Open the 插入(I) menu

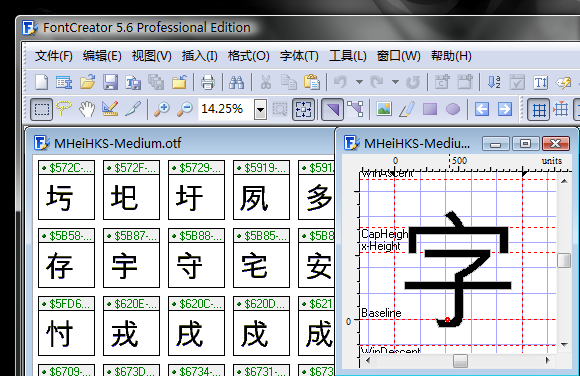click(200, 56)
